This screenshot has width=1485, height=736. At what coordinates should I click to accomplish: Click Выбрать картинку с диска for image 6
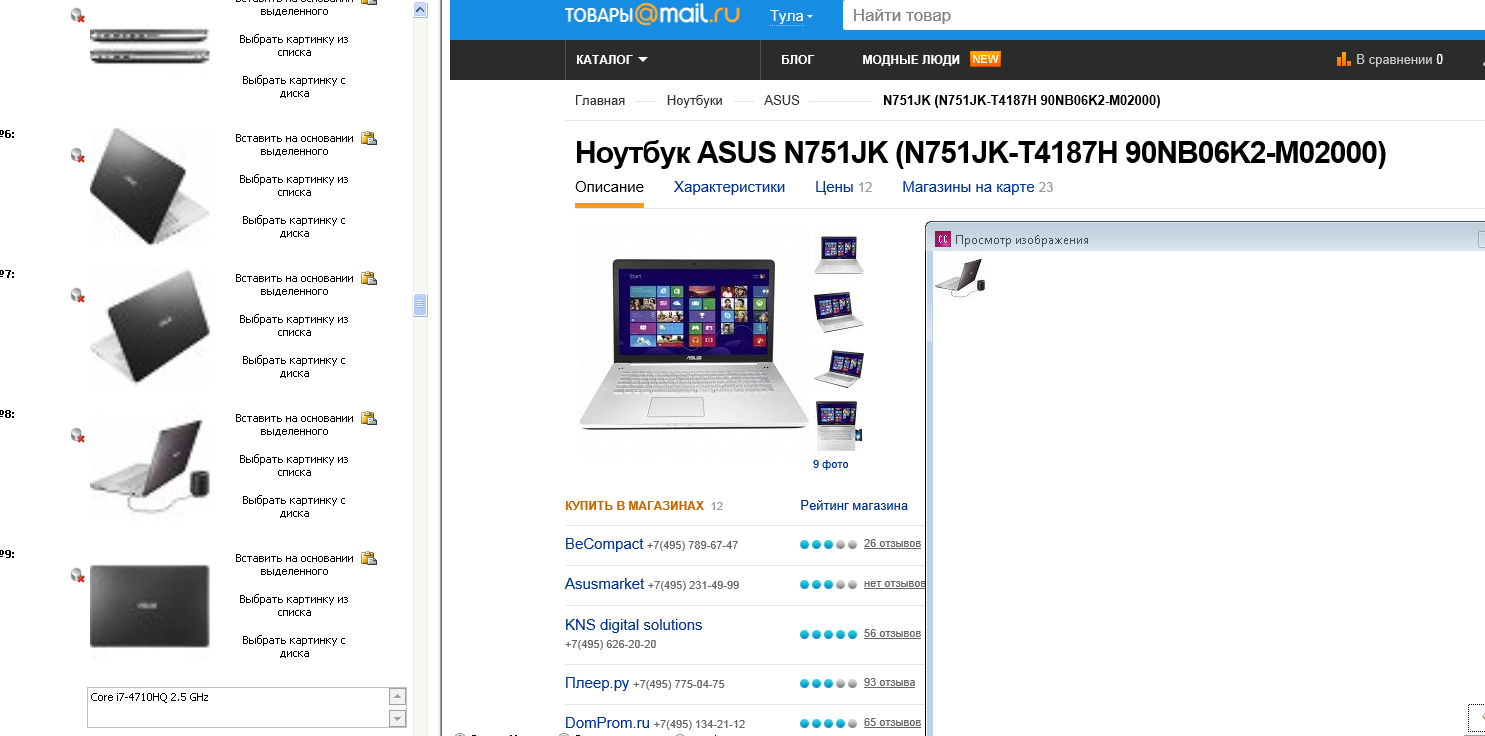click(294, 227)
